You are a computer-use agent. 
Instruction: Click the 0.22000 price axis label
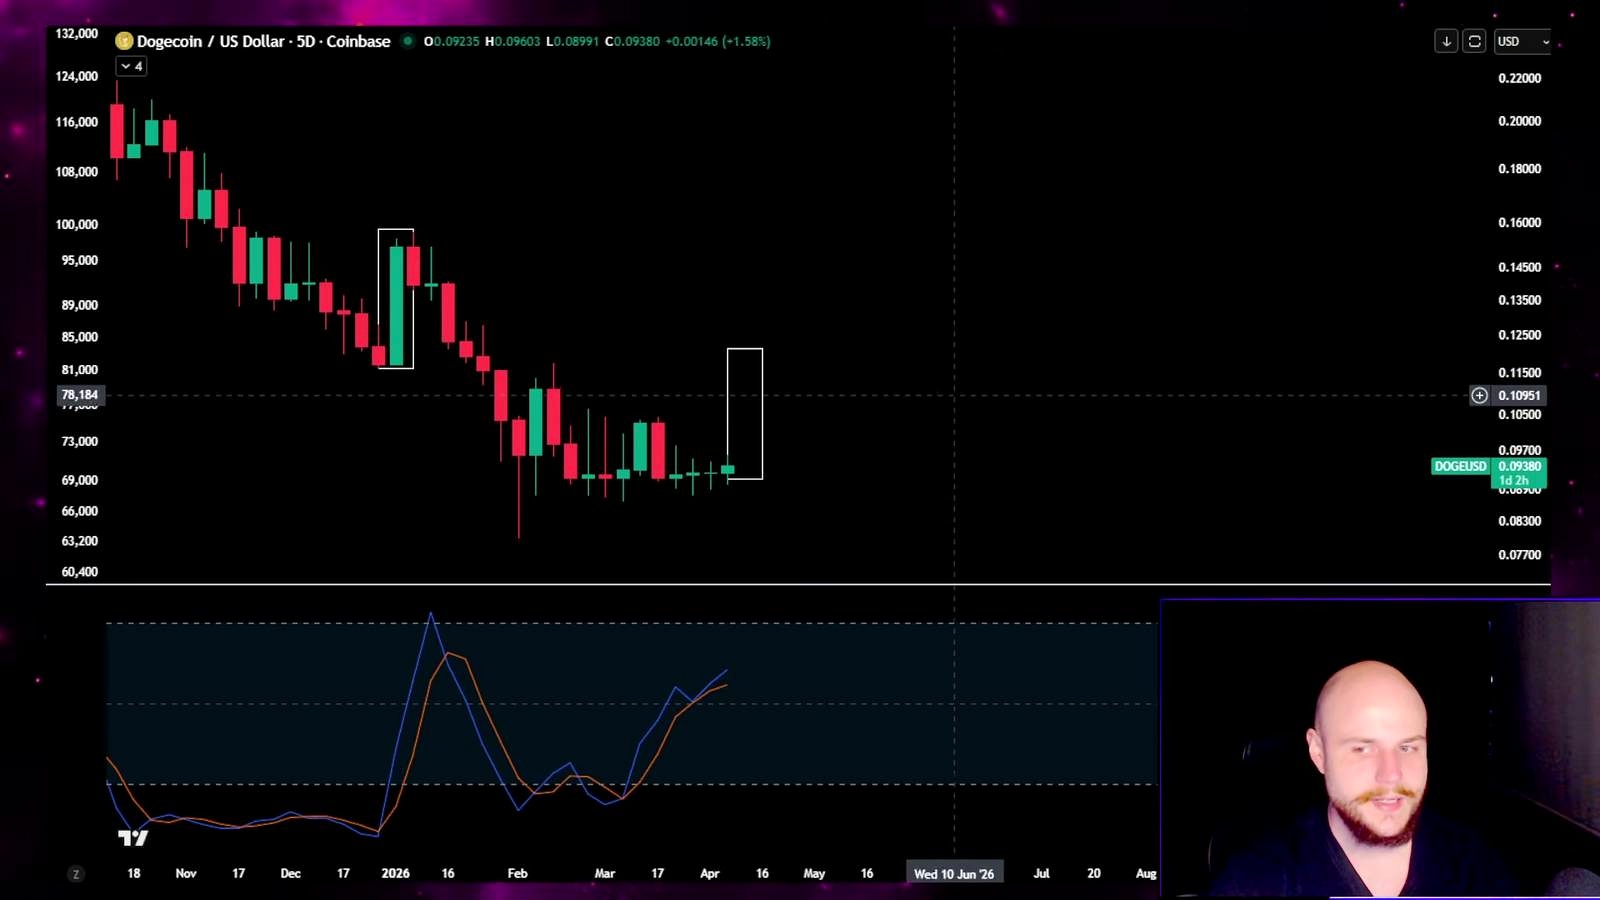[x=1519, y=78]
